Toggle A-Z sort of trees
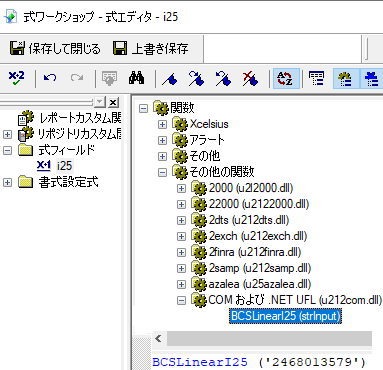 point(286,79)
